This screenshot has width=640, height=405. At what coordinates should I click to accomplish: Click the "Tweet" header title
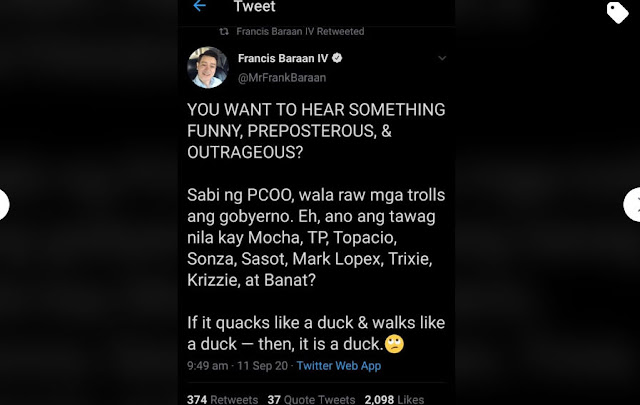tap(254, 7)
